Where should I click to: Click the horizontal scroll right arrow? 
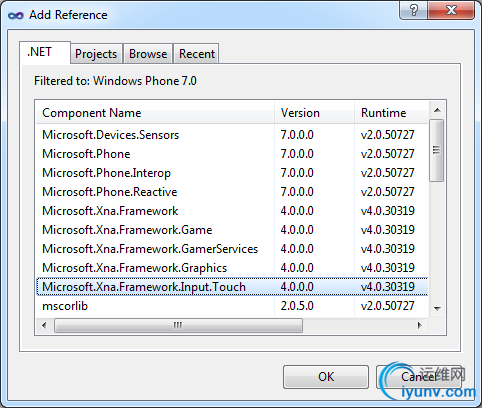point(419,325)
